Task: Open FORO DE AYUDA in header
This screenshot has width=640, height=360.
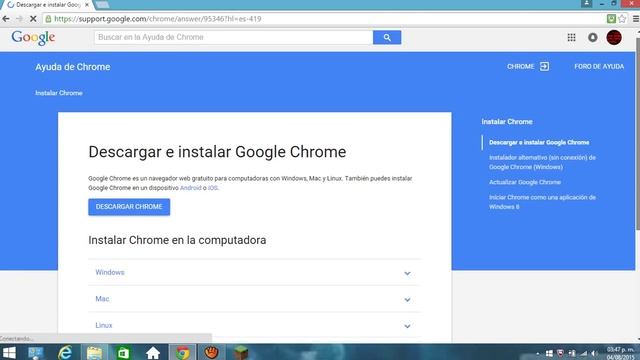Action: pyautogui.click(x=599, y=67)
